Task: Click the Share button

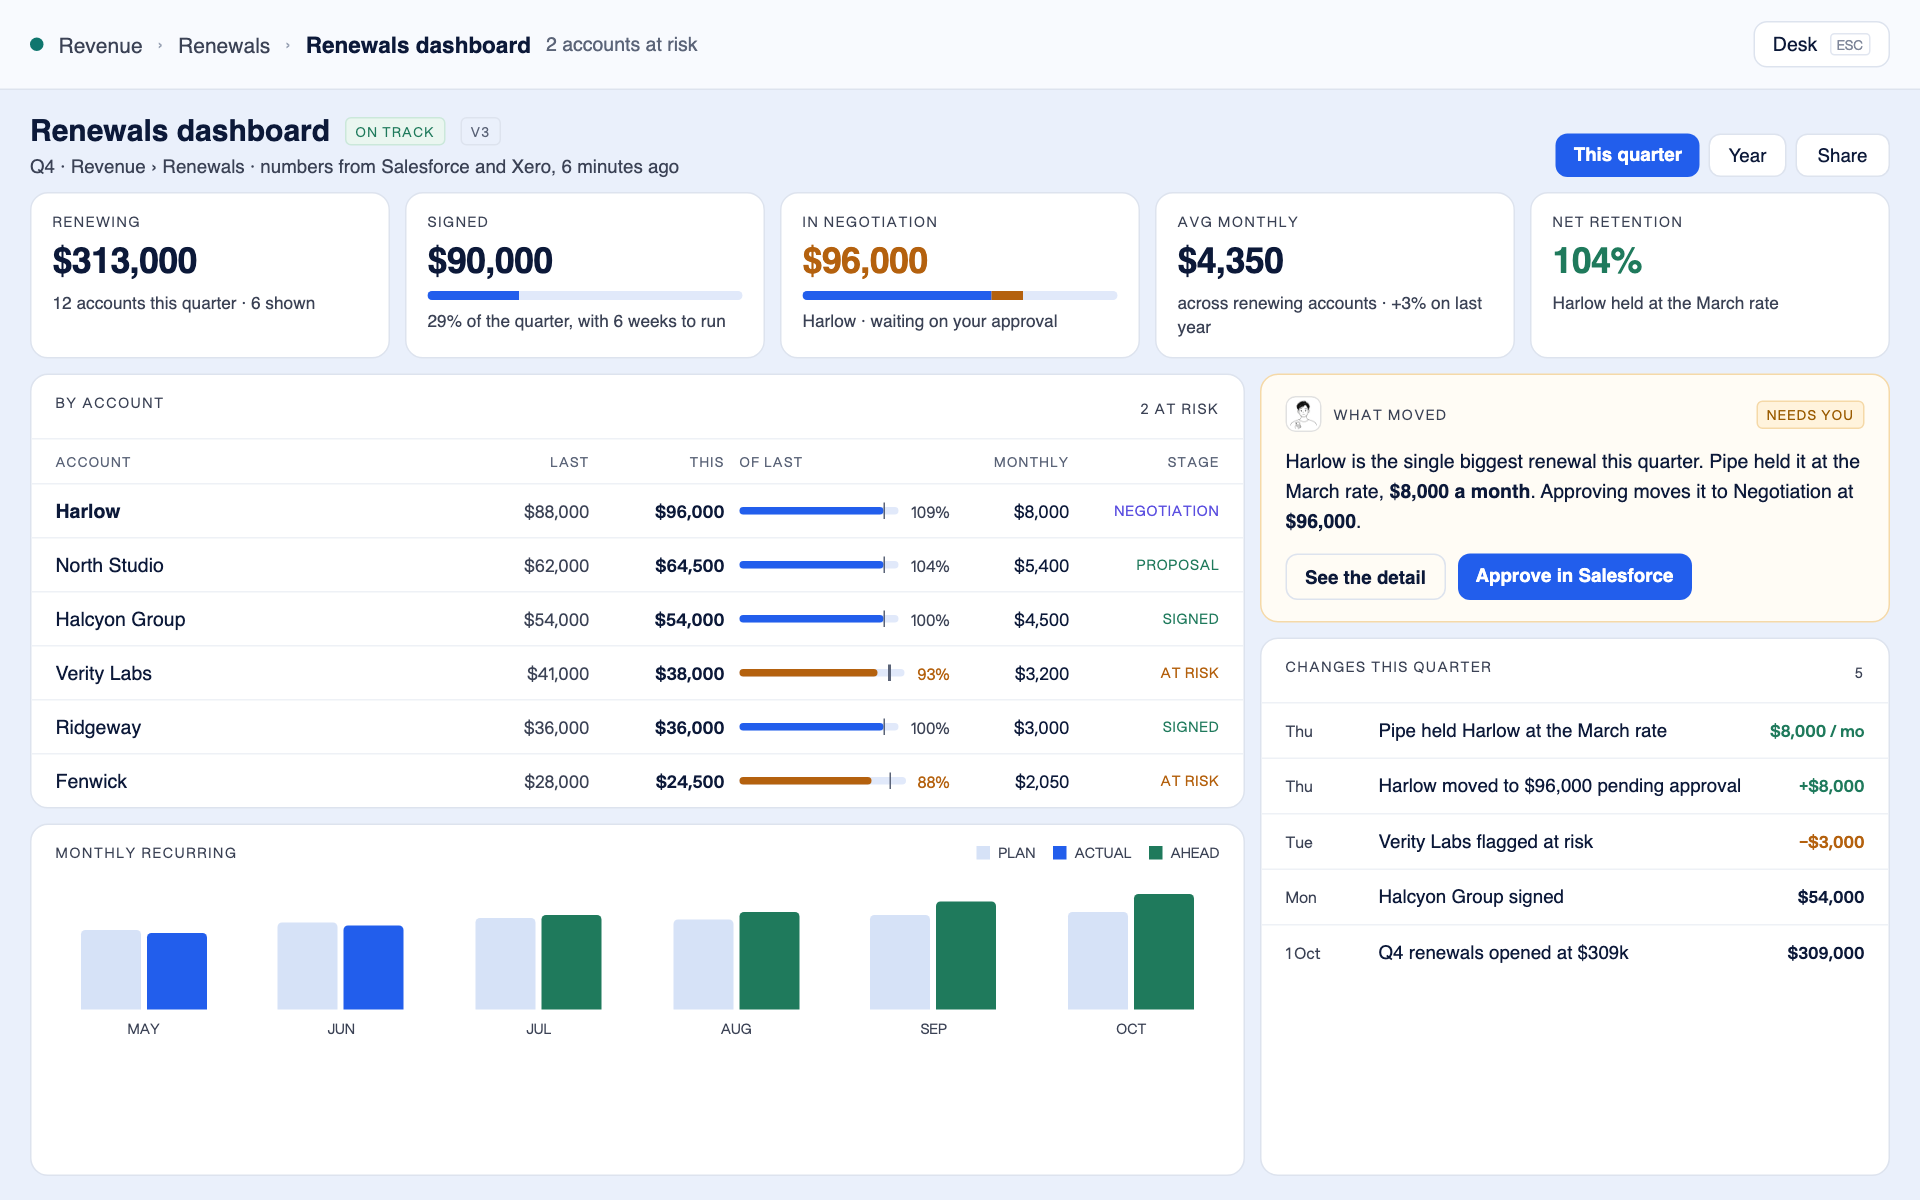Action: tap(1842, 155)
